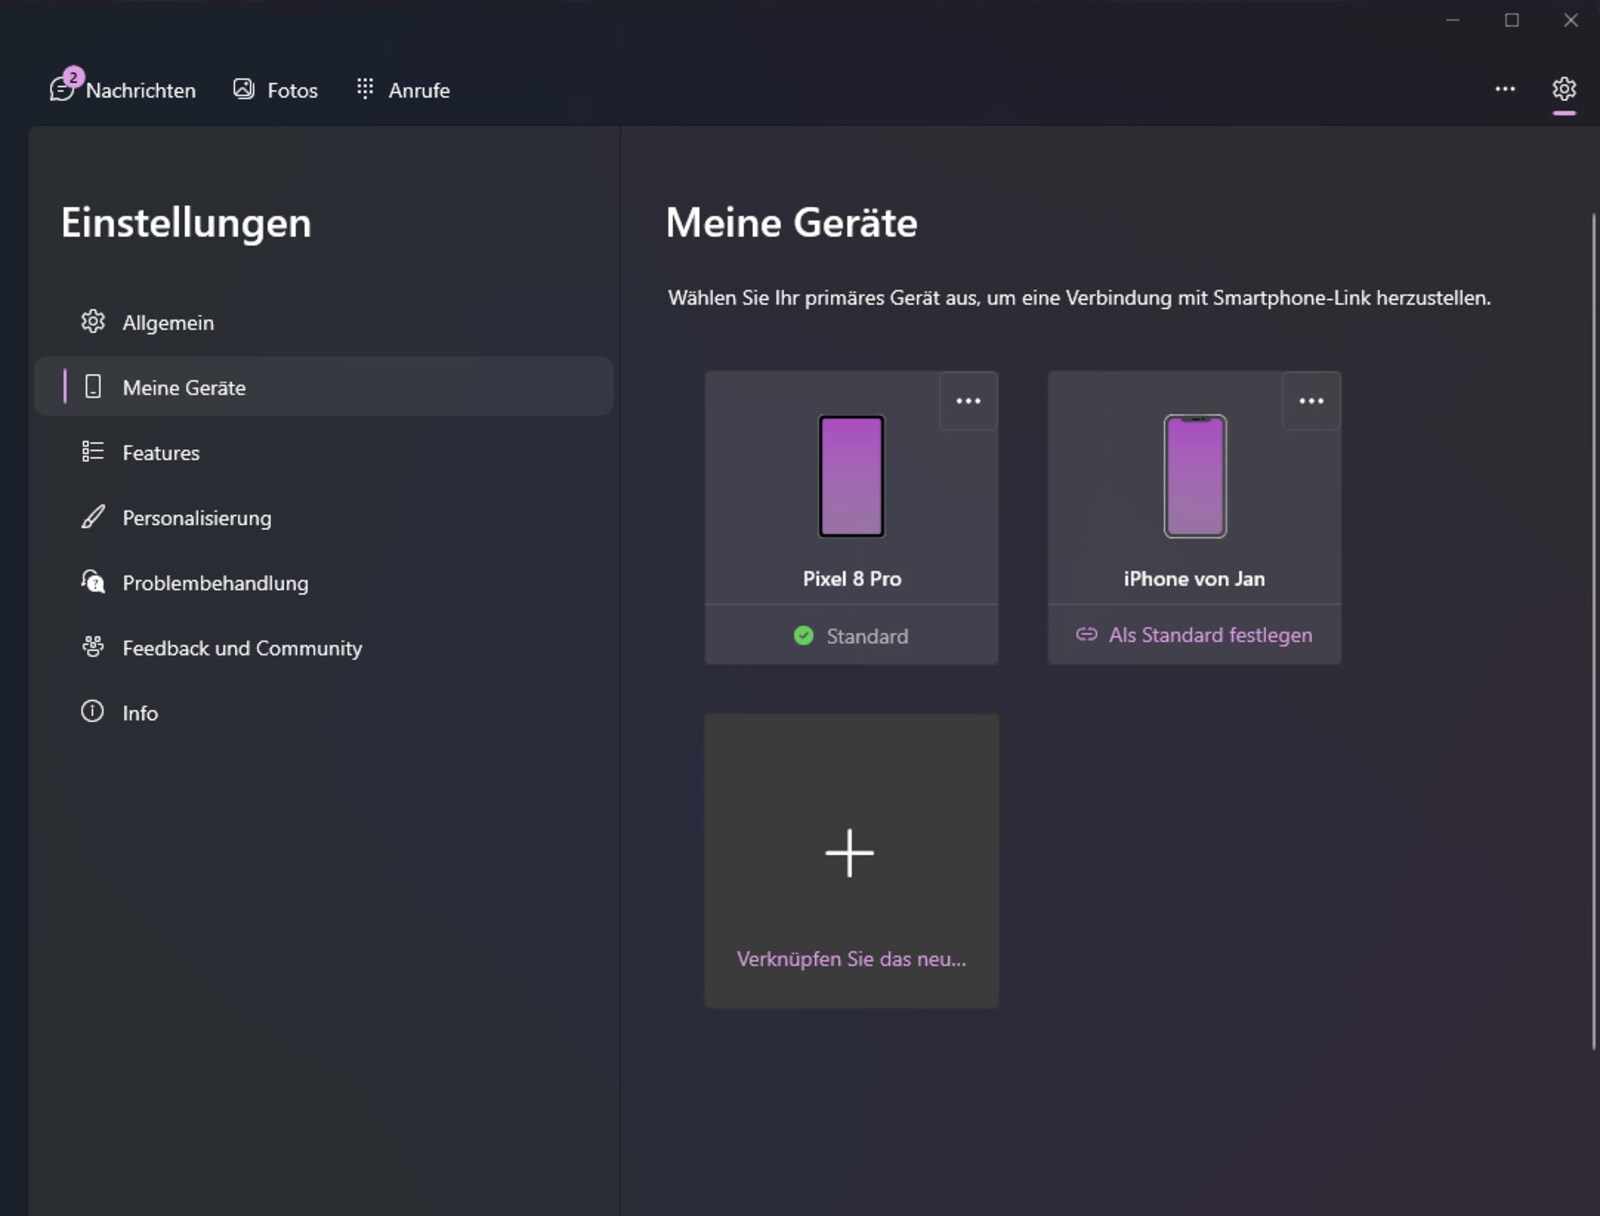Click the Personalisierung brush icon

tap(92, 517)
